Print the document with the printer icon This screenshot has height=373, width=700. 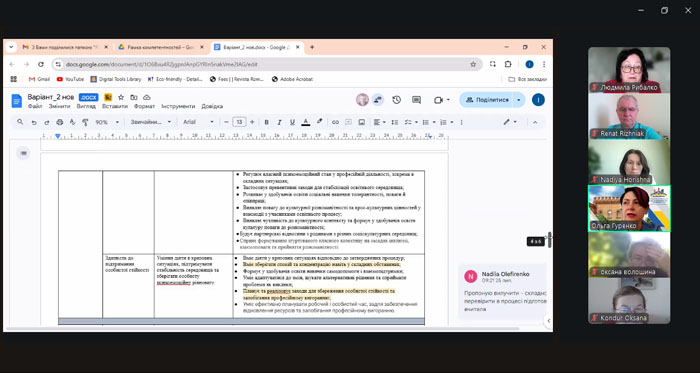coord(59,122)
